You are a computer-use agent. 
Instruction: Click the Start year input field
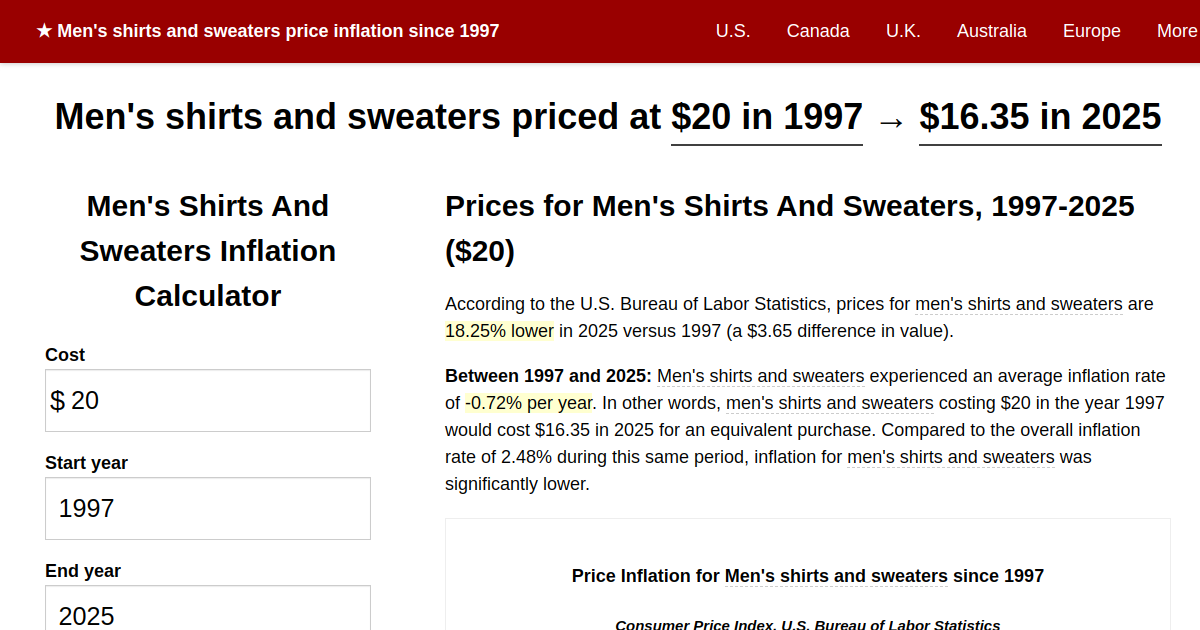click(x=208, y=509)
